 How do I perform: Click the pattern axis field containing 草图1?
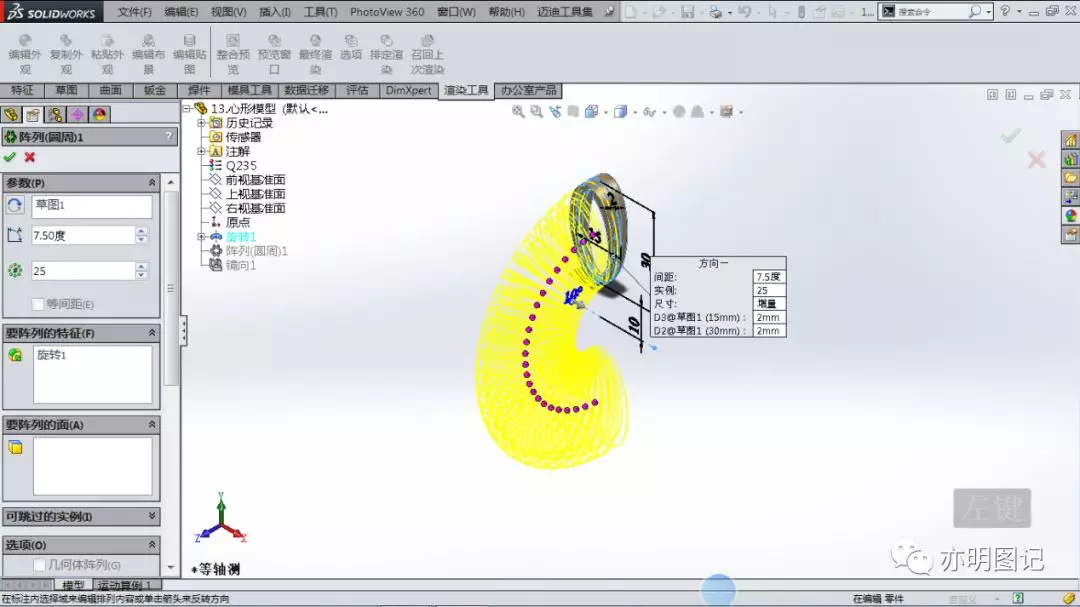92,205
